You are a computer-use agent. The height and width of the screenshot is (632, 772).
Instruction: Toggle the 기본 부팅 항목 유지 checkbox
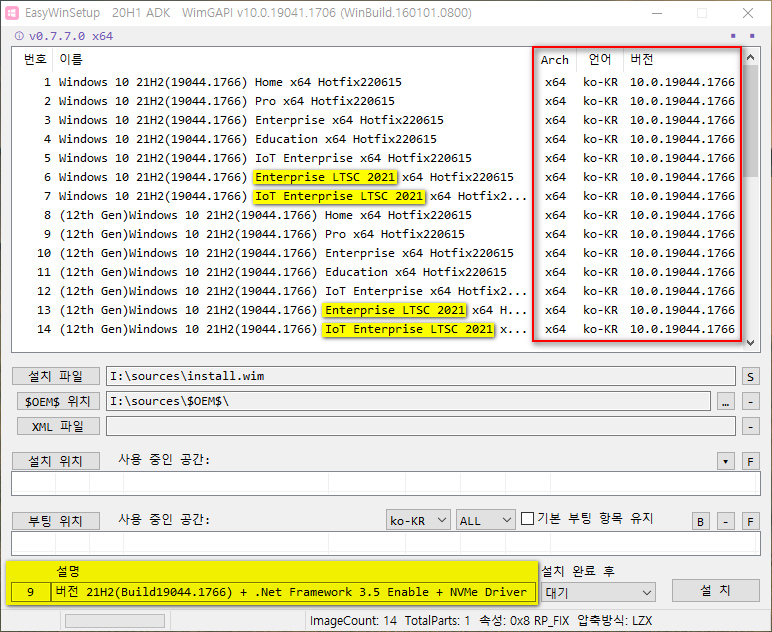[527, 518]
